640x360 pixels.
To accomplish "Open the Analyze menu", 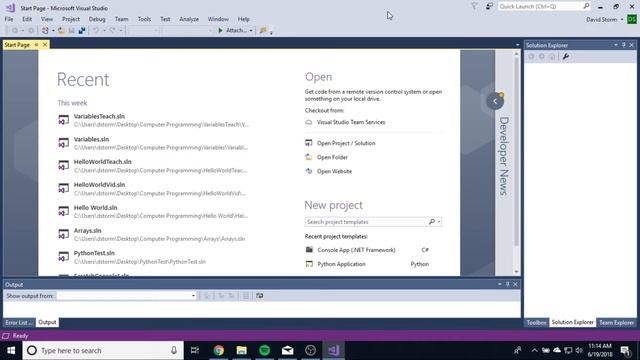I will point(189,19).
